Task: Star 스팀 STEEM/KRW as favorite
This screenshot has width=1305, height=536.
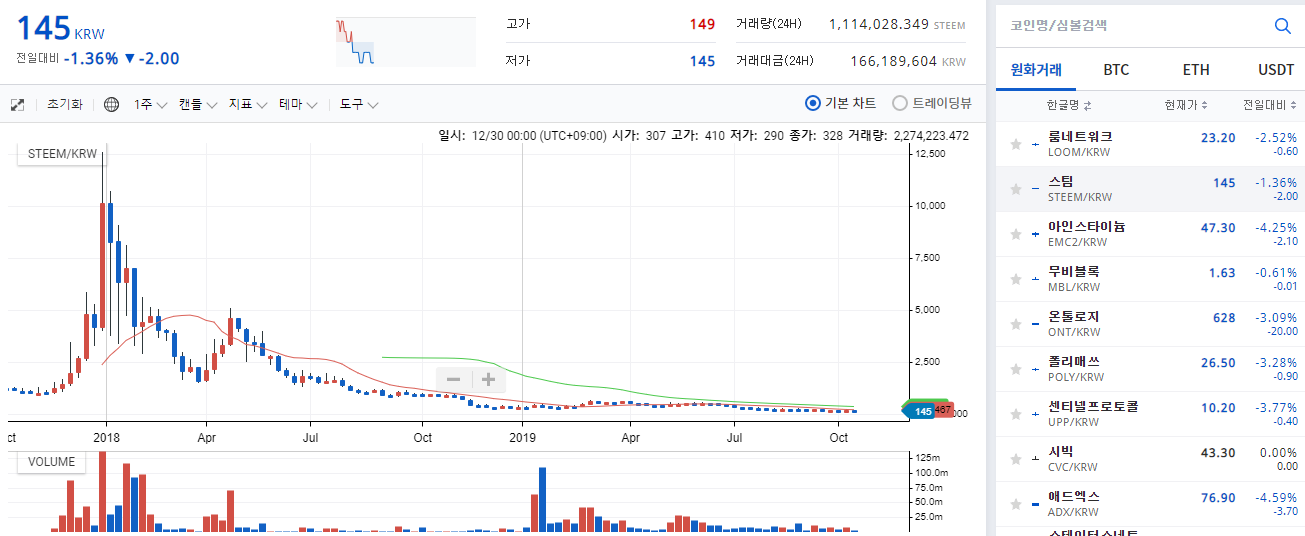Action: pyautogui.click(x=1016, y=189)
